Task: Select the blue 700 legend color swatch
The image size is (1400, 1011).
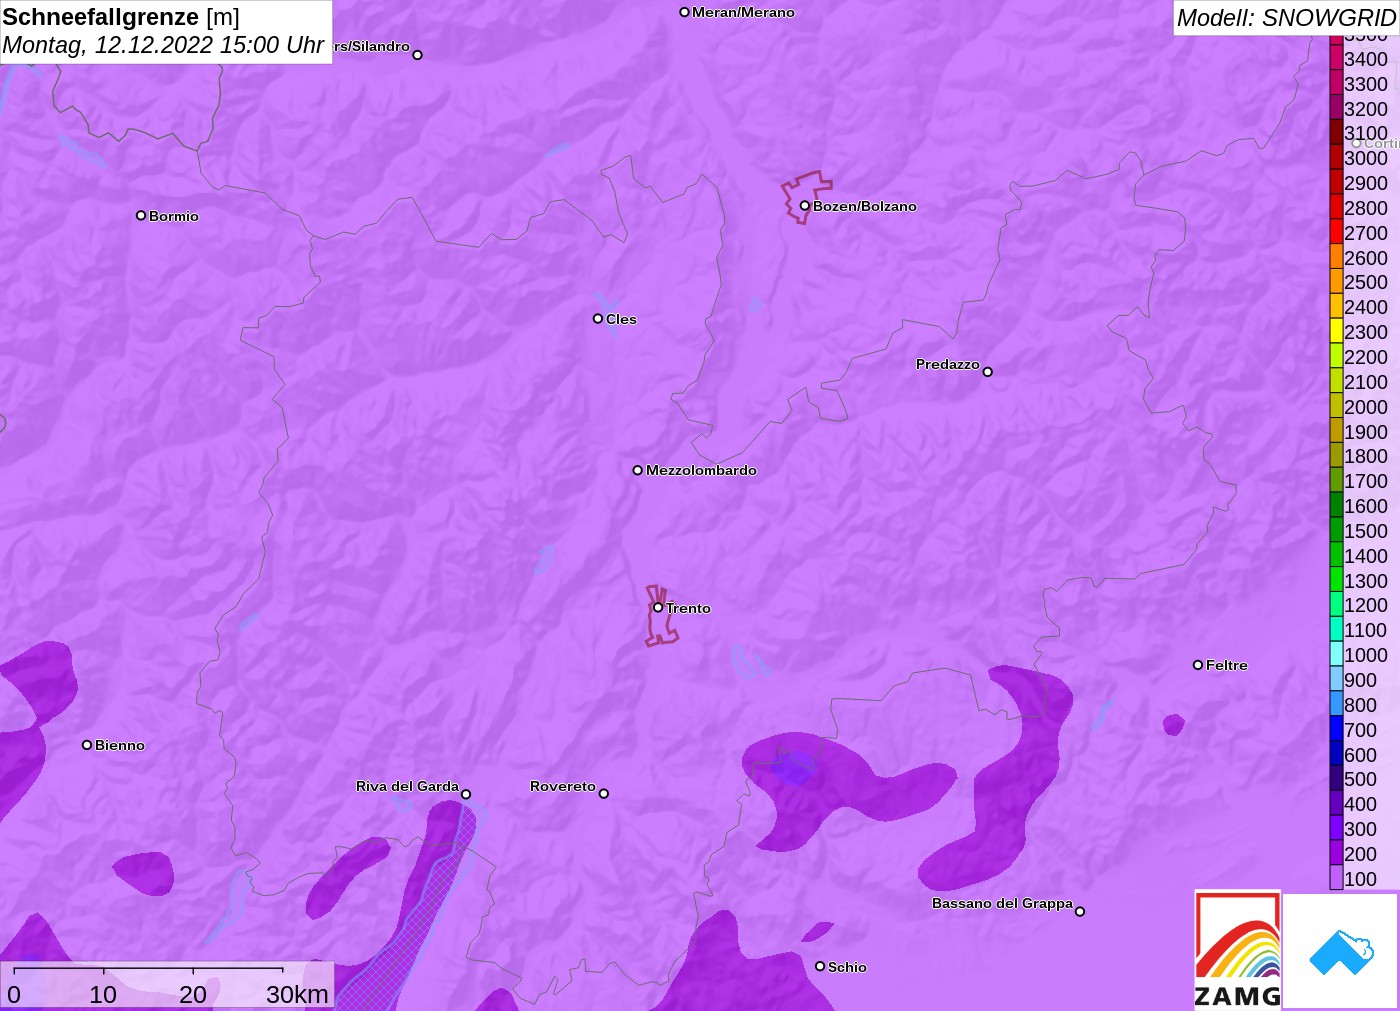Action: (x=1336, y=729)
